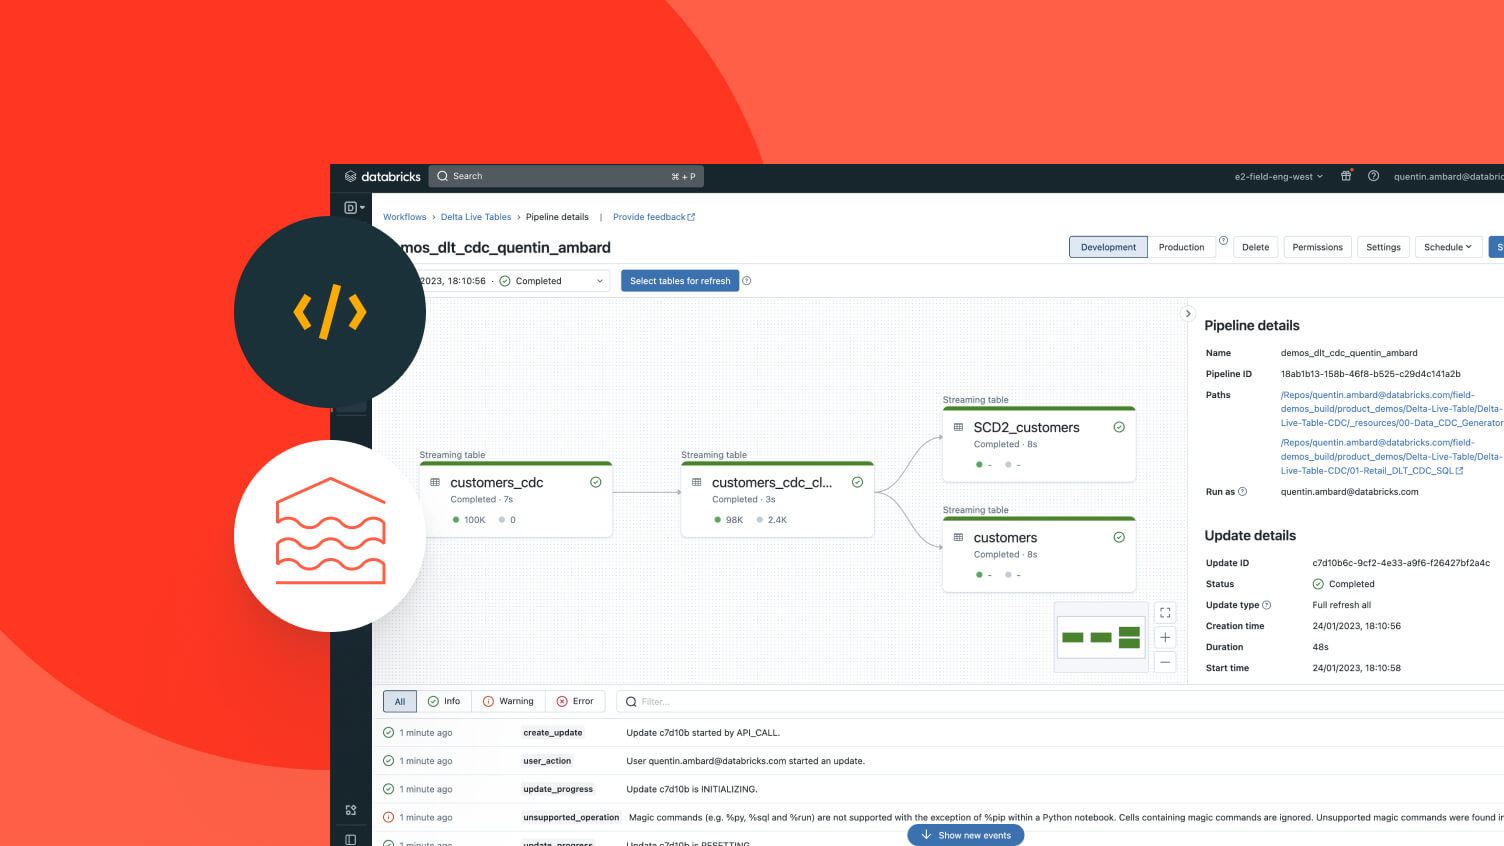Click the completed checkmark on the customers_cdc node
This screenshot has width=1504, height=846.
[x=596, y=482]
